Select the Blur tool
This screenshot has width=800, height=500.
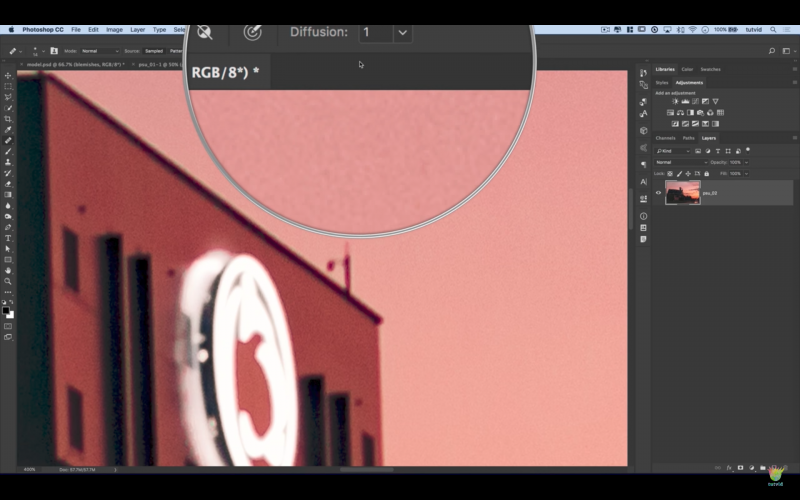pos(8,206)
